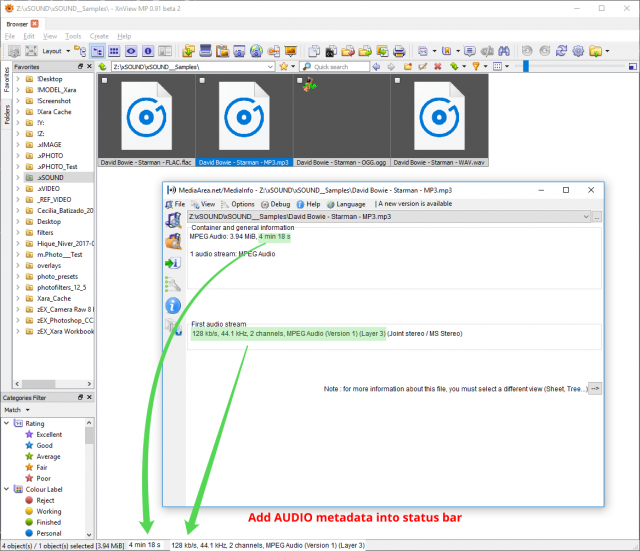Viewport: 640px width, 551px height.
Task: Click the red X delete icon
Action: coord(438,66)
